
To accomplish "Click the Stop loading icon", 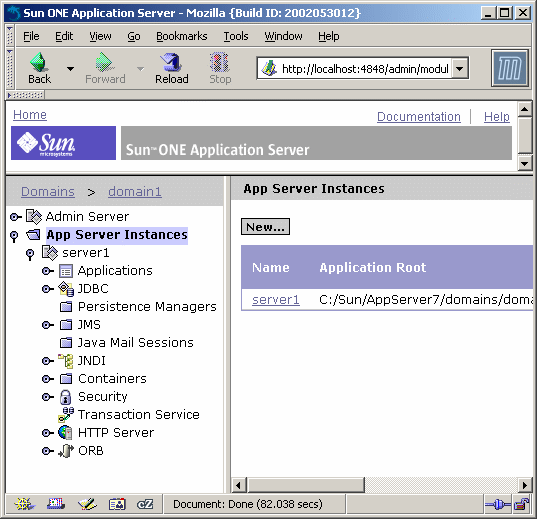I will tap(220, 62).
